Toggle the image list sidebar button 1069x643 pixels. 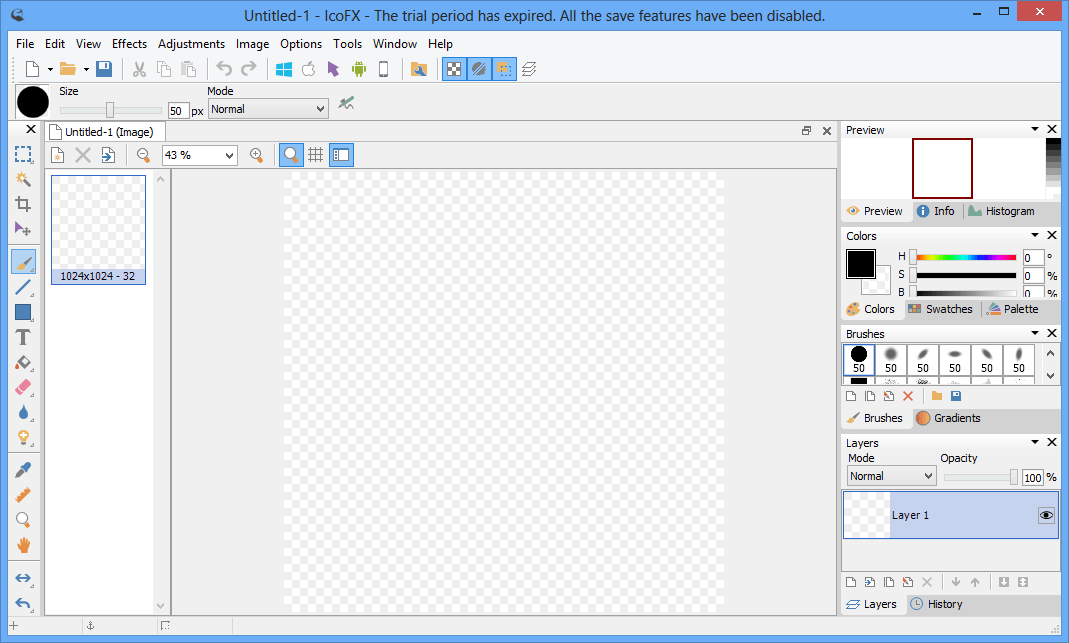342,155
